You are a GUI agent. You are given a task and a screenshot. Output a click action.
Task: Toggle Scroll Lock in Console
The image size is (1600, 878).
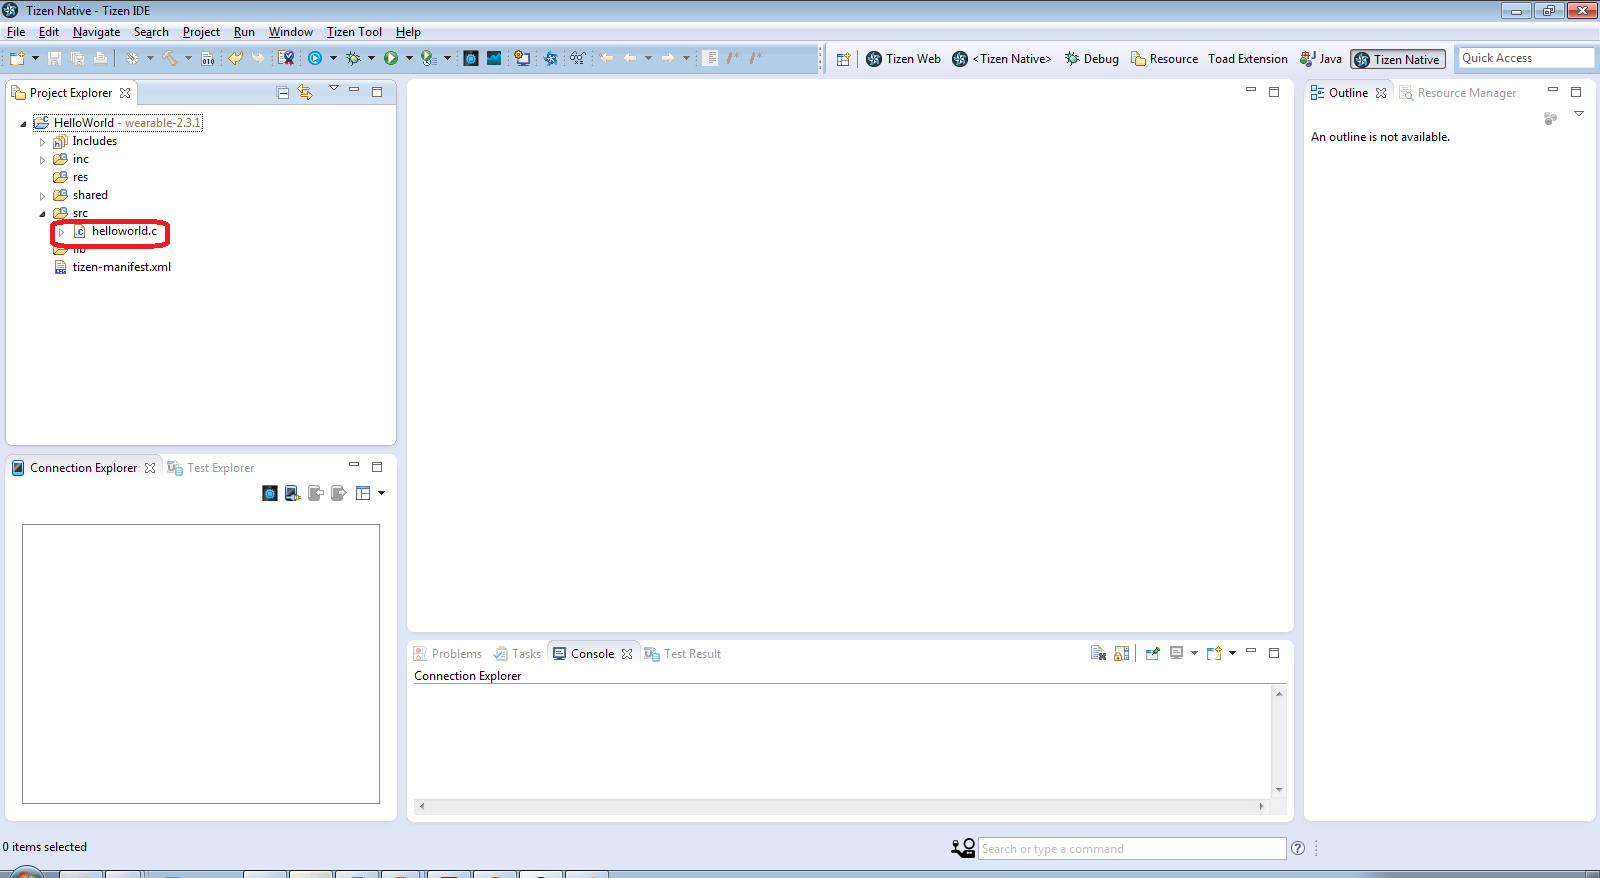pos(1122,653)
